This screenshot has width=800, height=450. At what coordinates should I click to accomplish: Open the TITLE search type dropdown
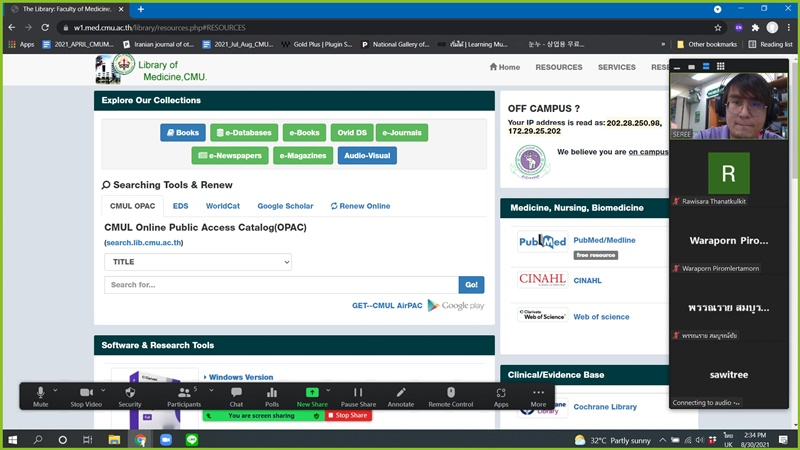198,262
